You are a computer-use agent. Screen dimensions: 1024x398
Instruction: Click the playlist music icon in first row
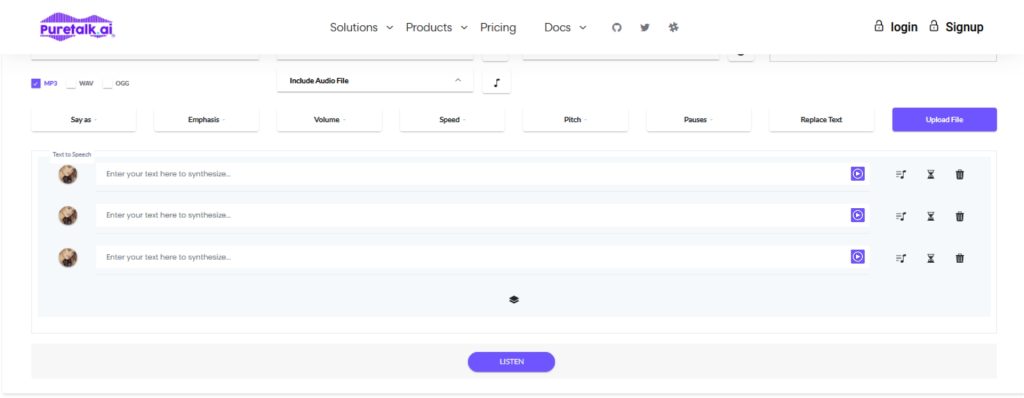click(x=901, y=174)
